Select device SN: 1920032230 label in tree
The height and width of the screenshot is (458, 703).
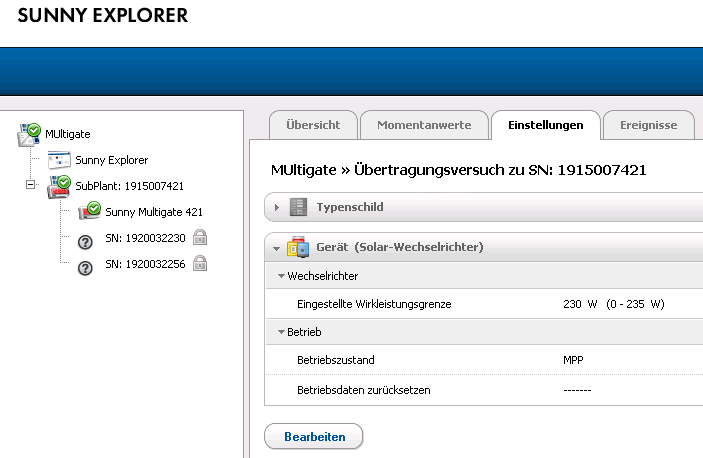pyautogui.click(x=145, y=238)
